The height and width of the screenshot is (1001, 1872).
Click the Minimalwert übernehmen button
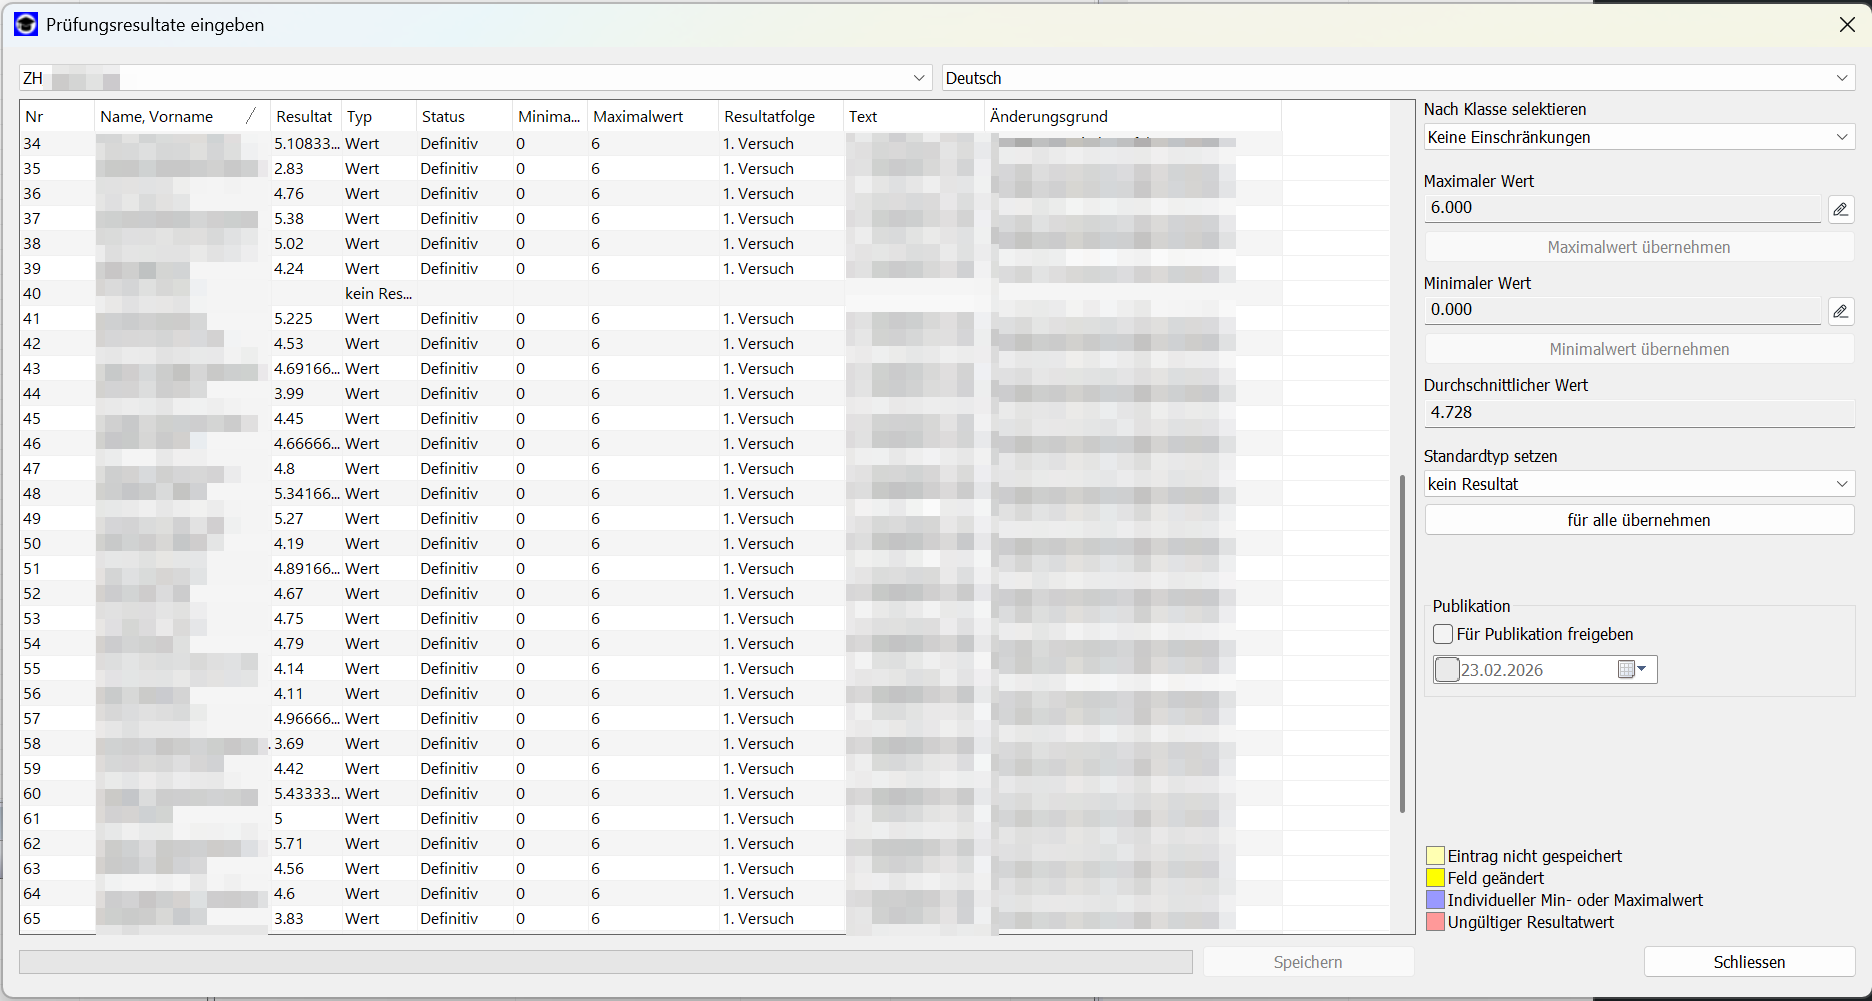[1639, 349]
